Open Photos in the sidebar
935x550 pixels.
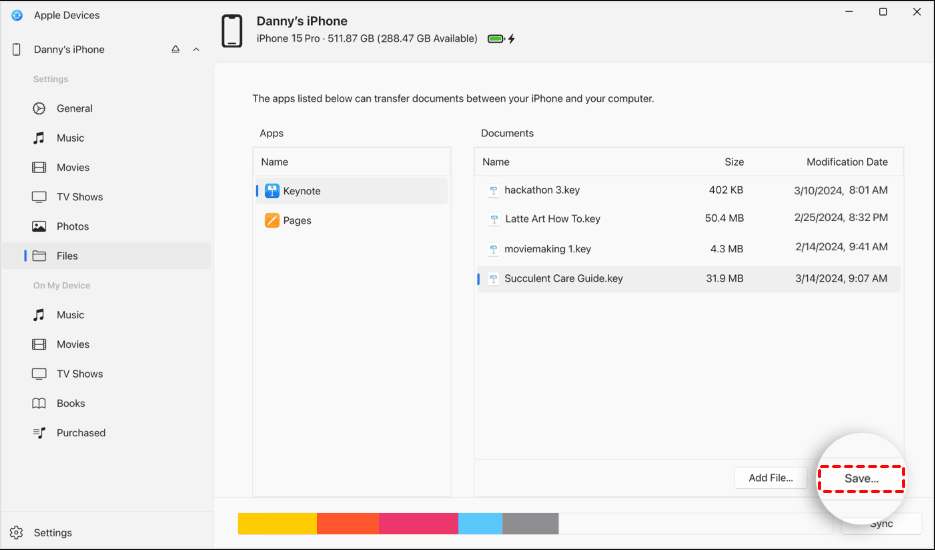coord(106,227)
